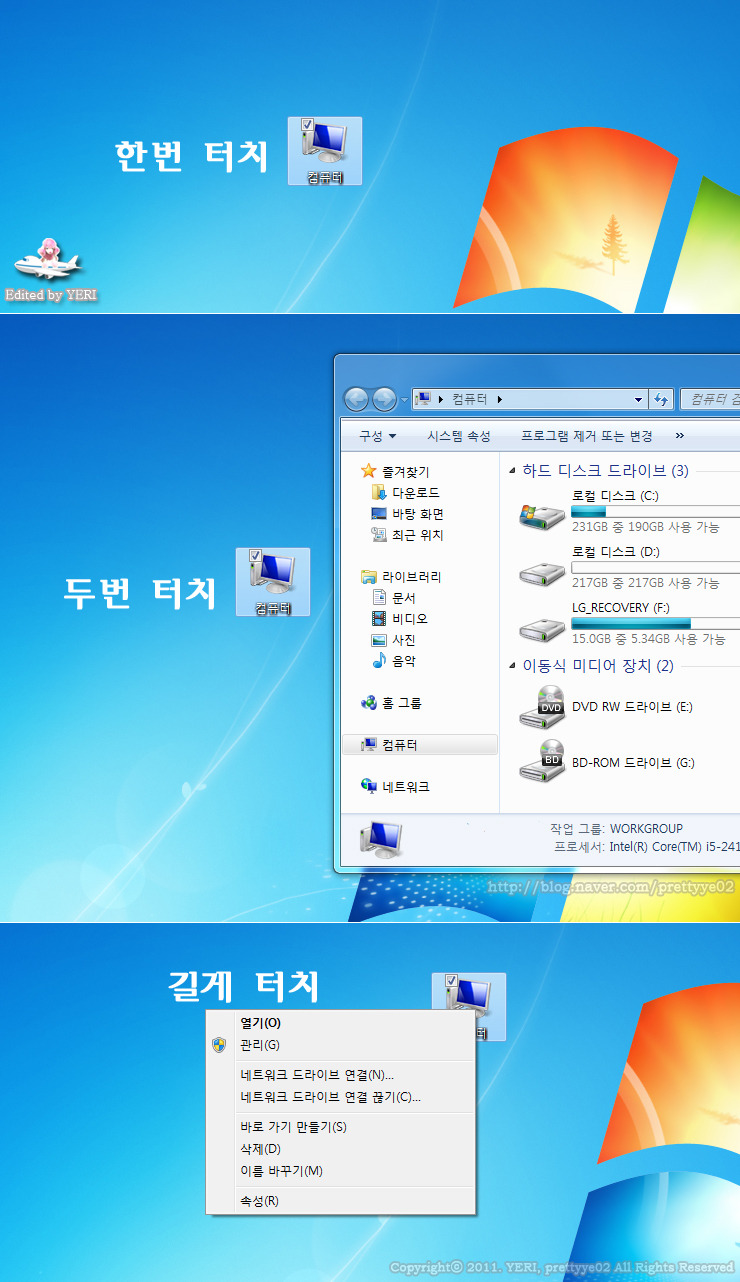
Task: Click the 프로세서 Intel(R) Core(TM) text
Action: (647, 847)
